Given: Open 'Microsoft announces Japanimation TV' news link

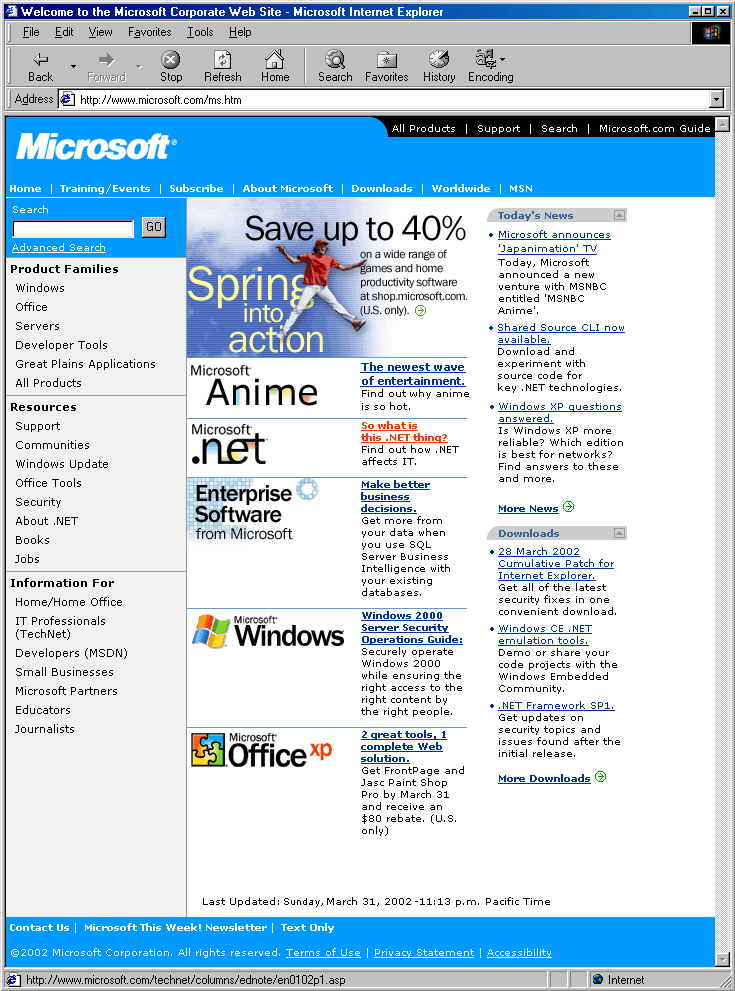Looking at the screenshot, I should coord(554,241).
